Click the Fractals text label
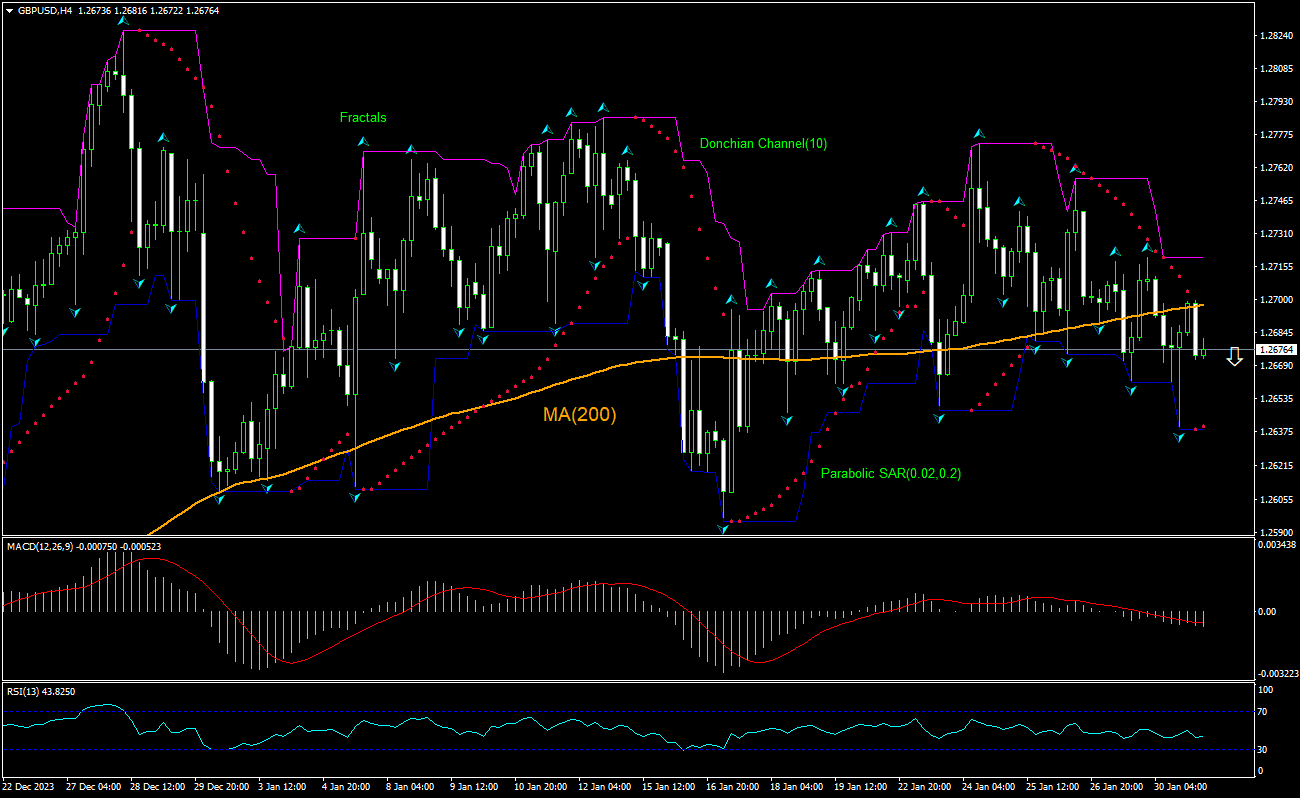 [362, 117]
